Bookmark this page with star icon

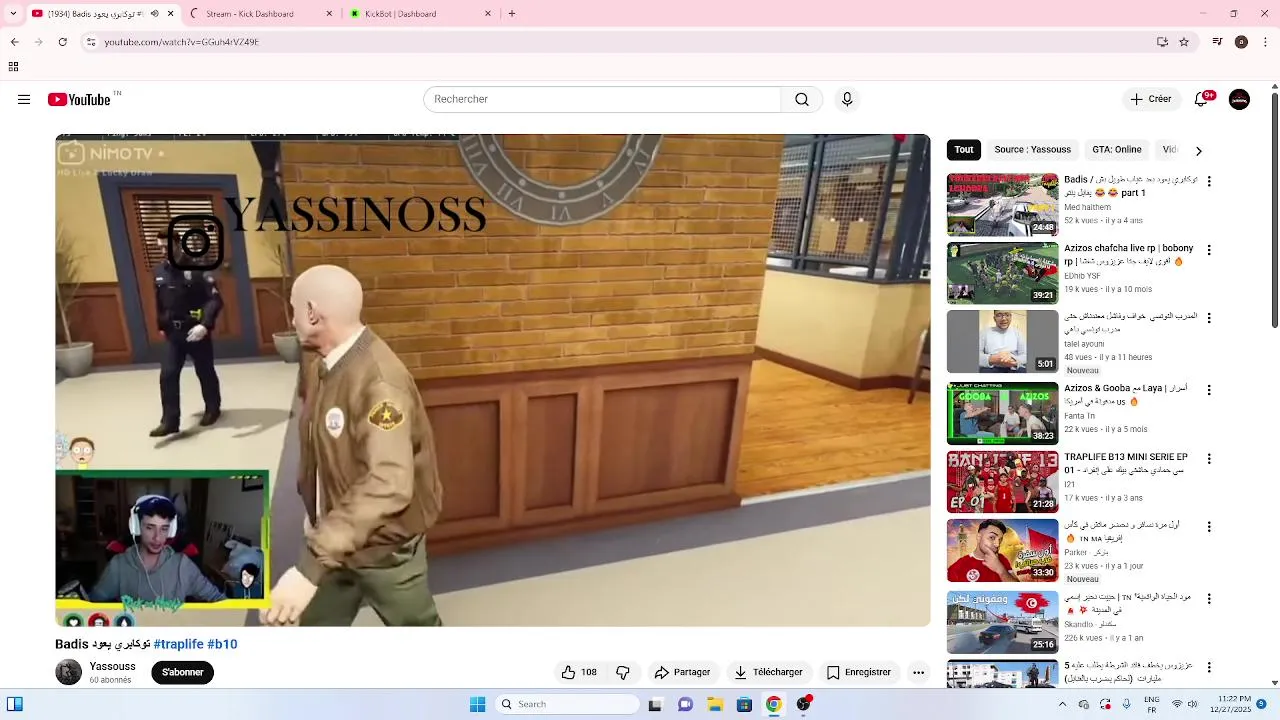click(x=1184, y=42)
